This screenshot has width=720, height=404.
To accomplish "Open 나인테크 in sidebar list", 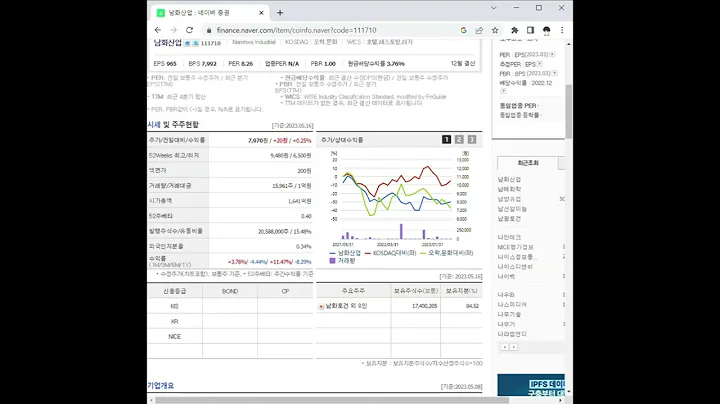I will click(509, 237).
